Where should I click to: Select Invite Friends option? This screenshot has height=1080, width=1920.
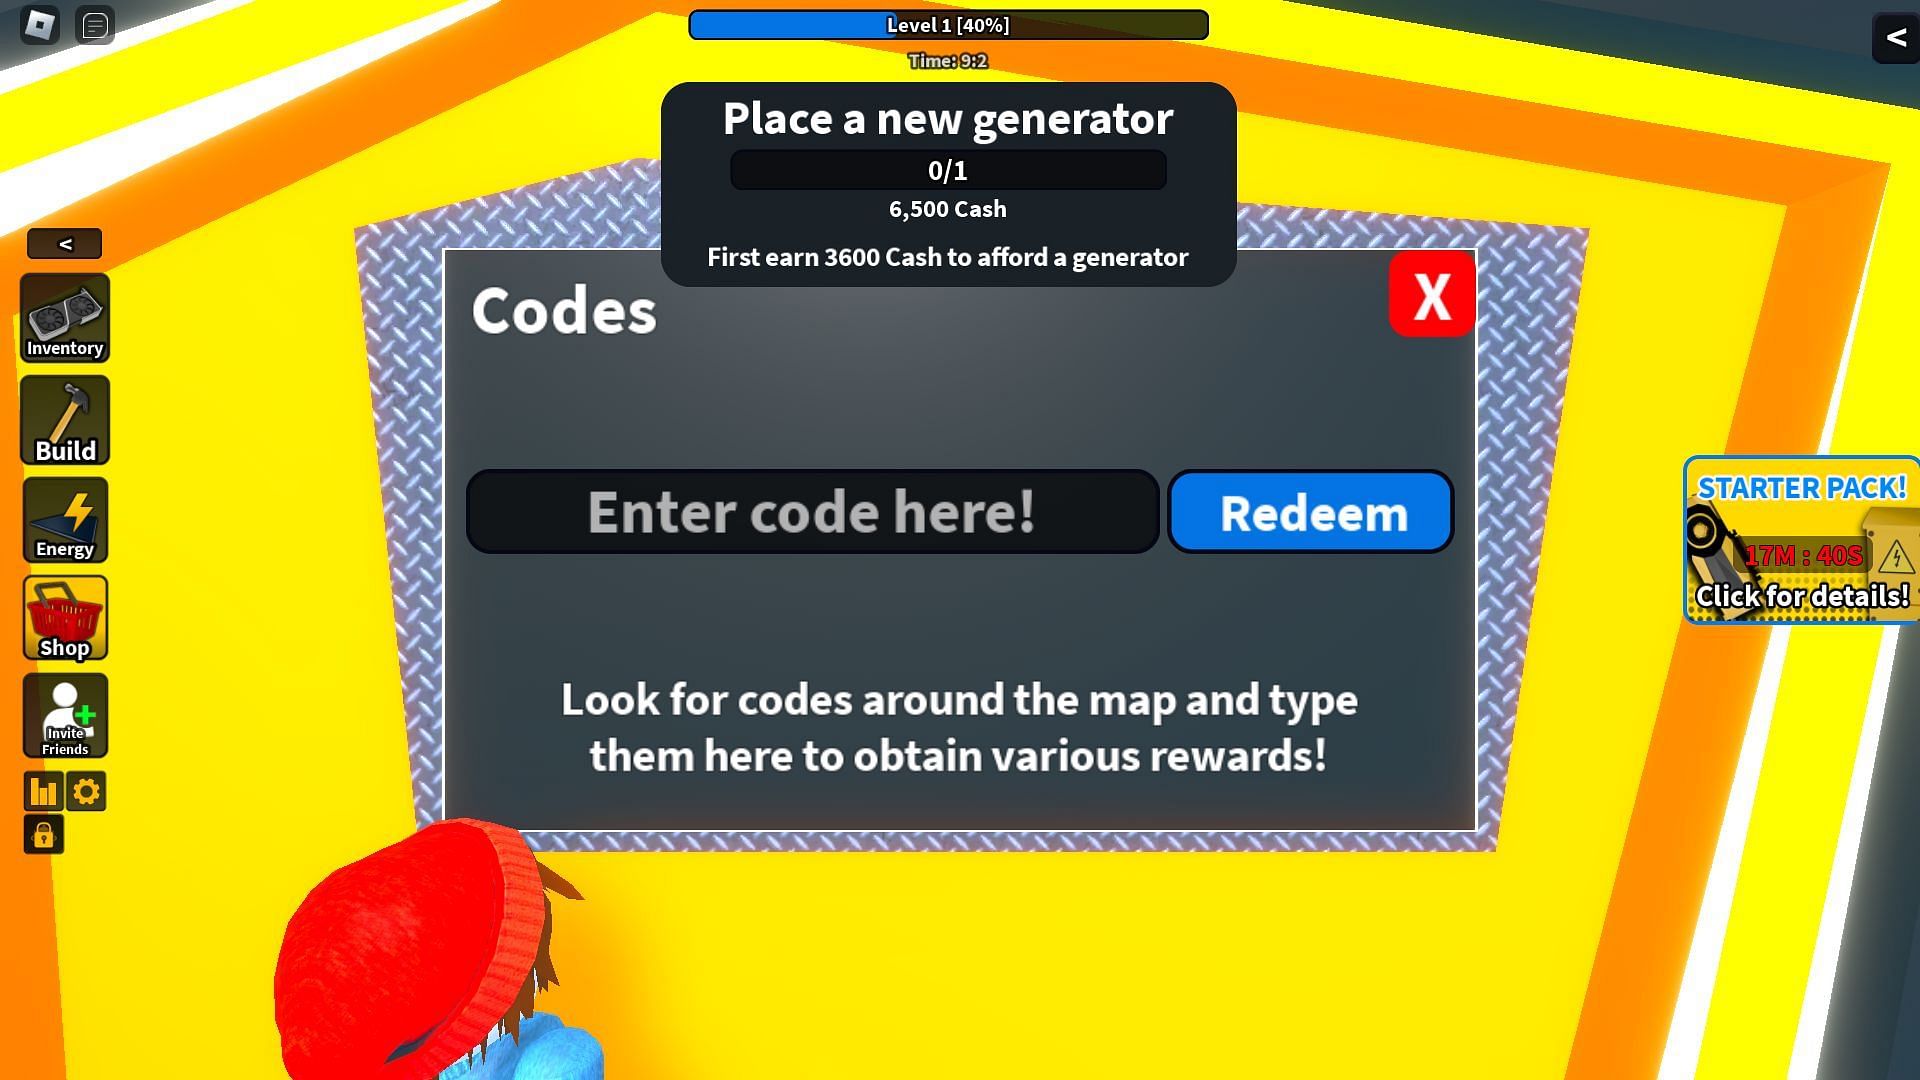pyautogui.click(x=65, y=717)
